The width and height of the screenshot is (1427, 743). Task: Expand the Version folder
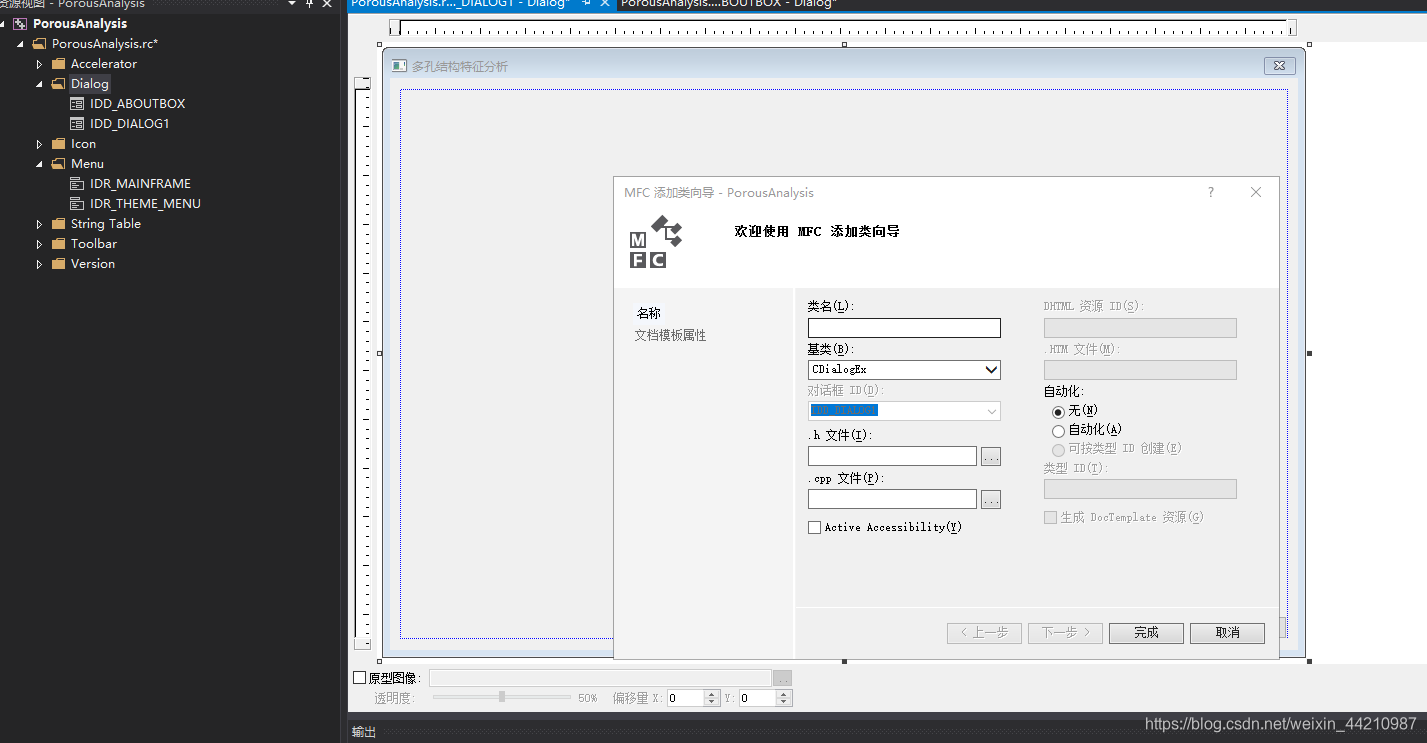tap(39, 264)
